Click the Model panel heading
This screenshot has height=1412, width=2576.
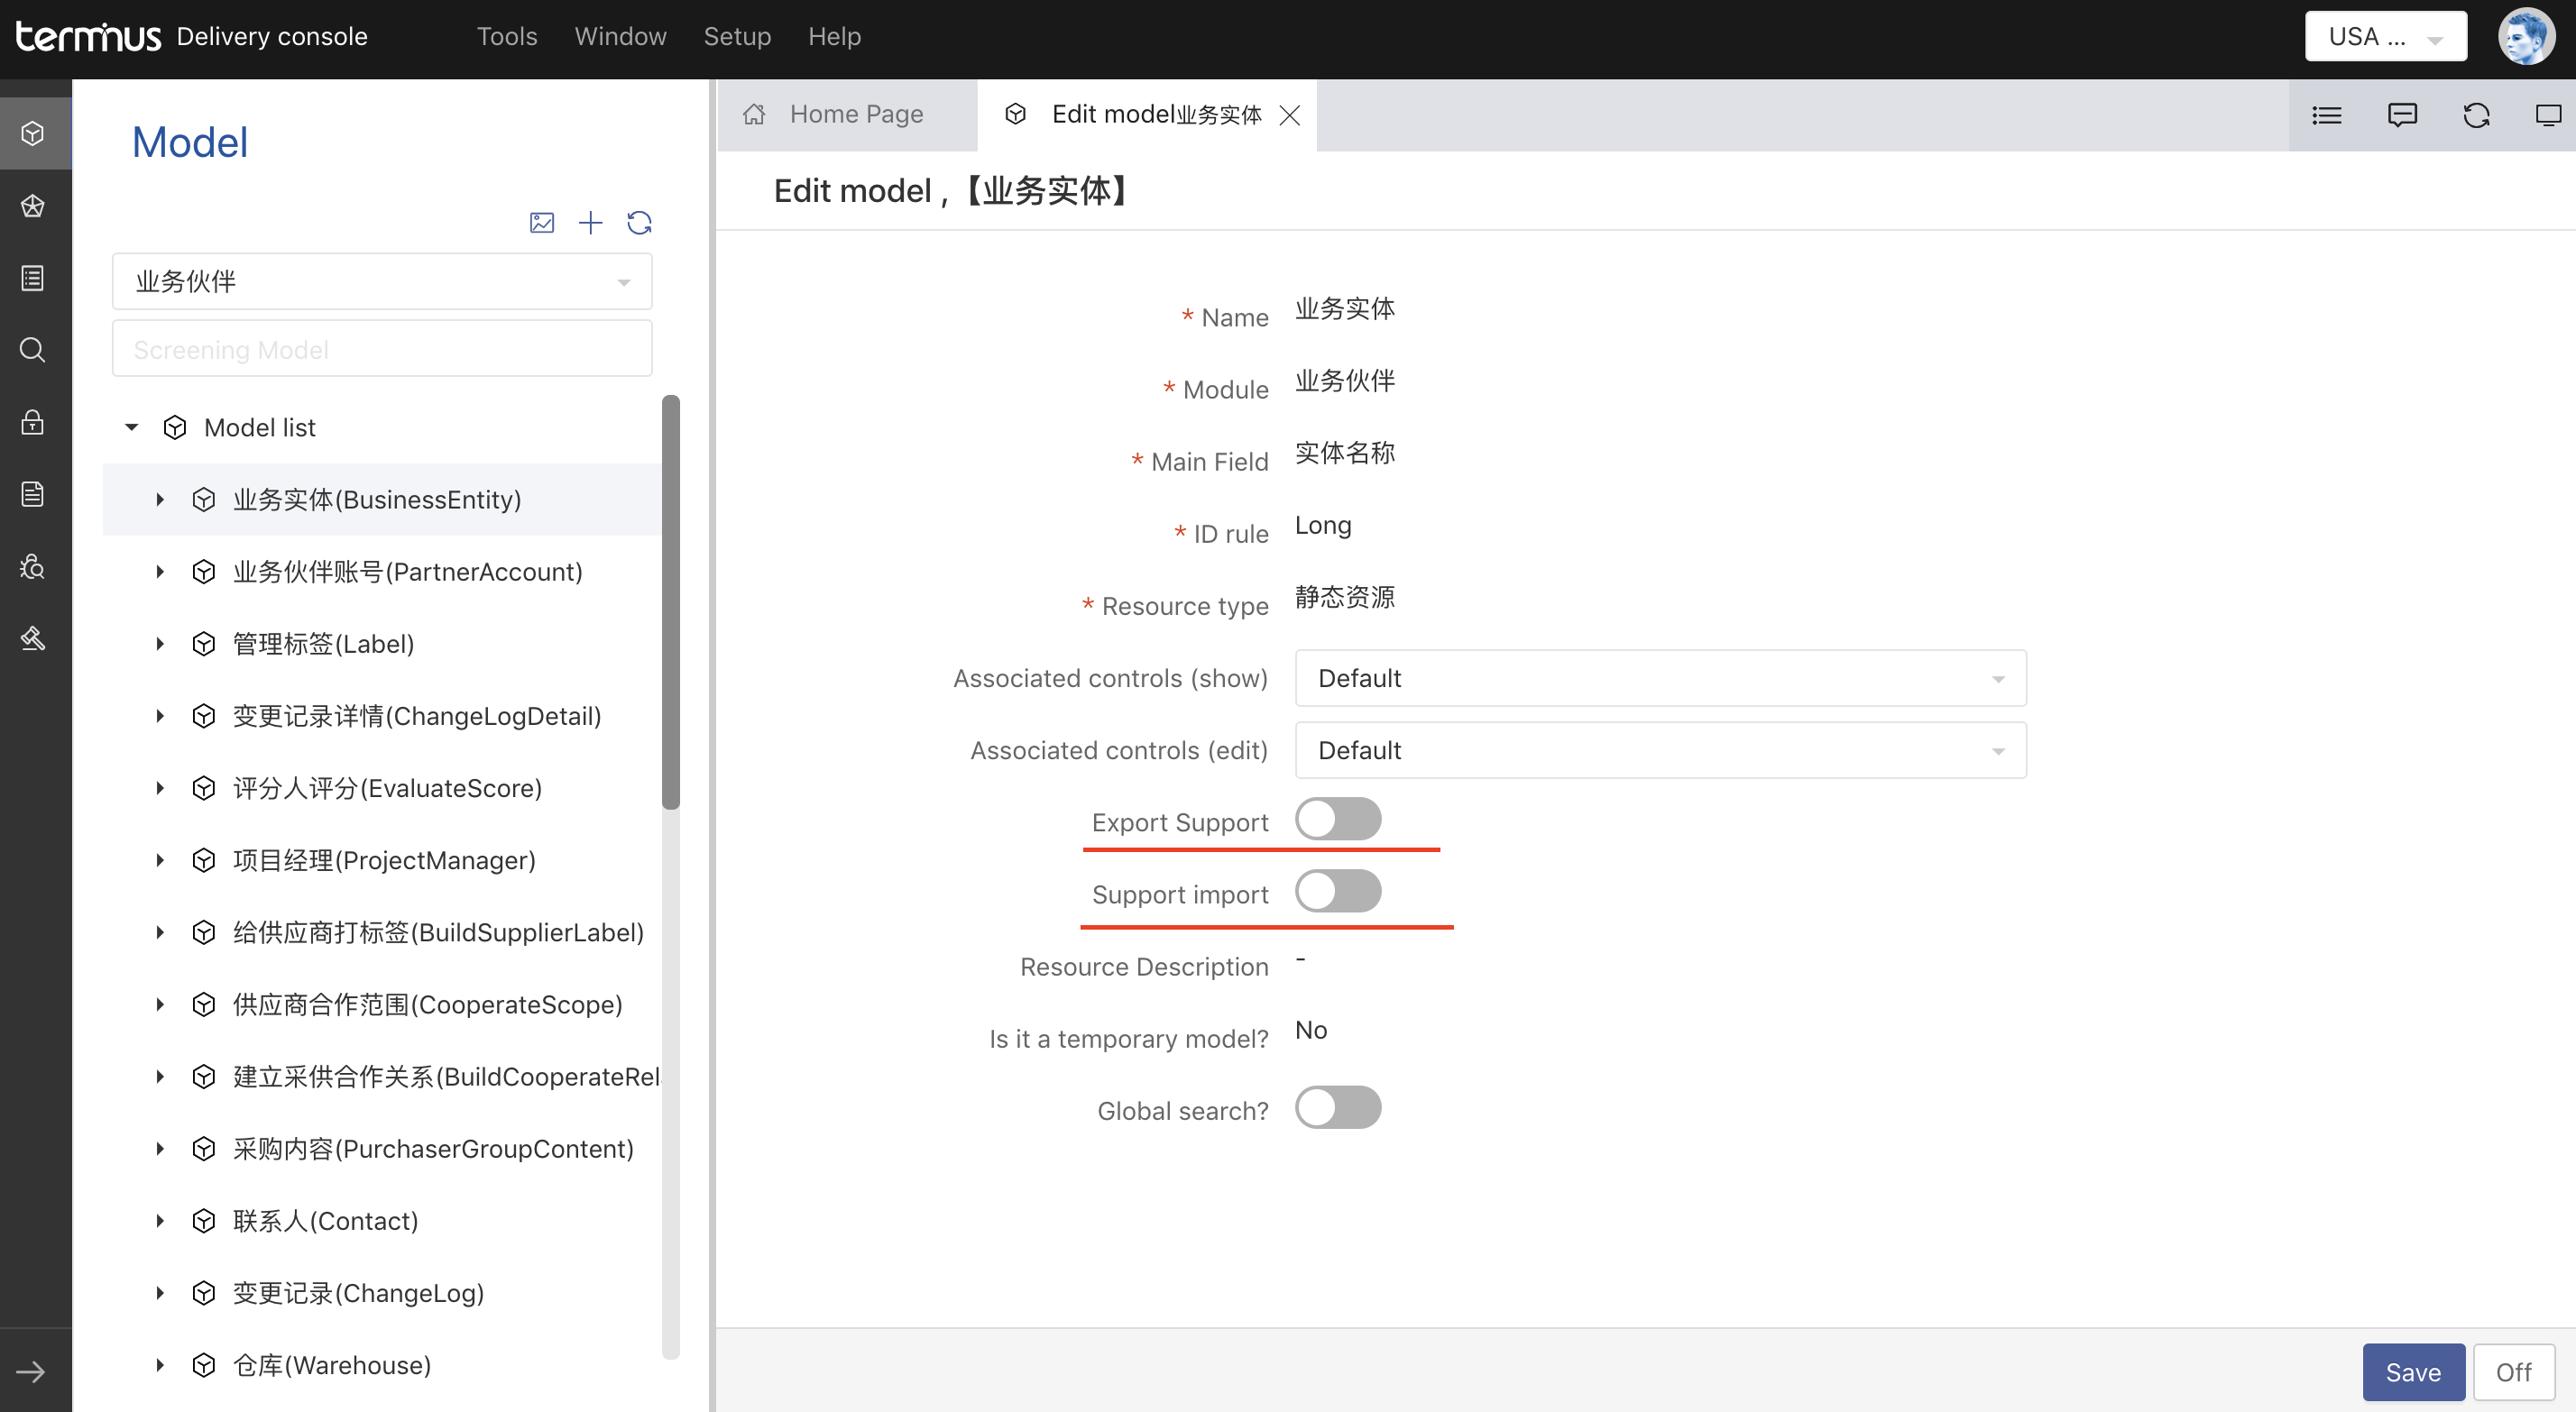point(190,142)
